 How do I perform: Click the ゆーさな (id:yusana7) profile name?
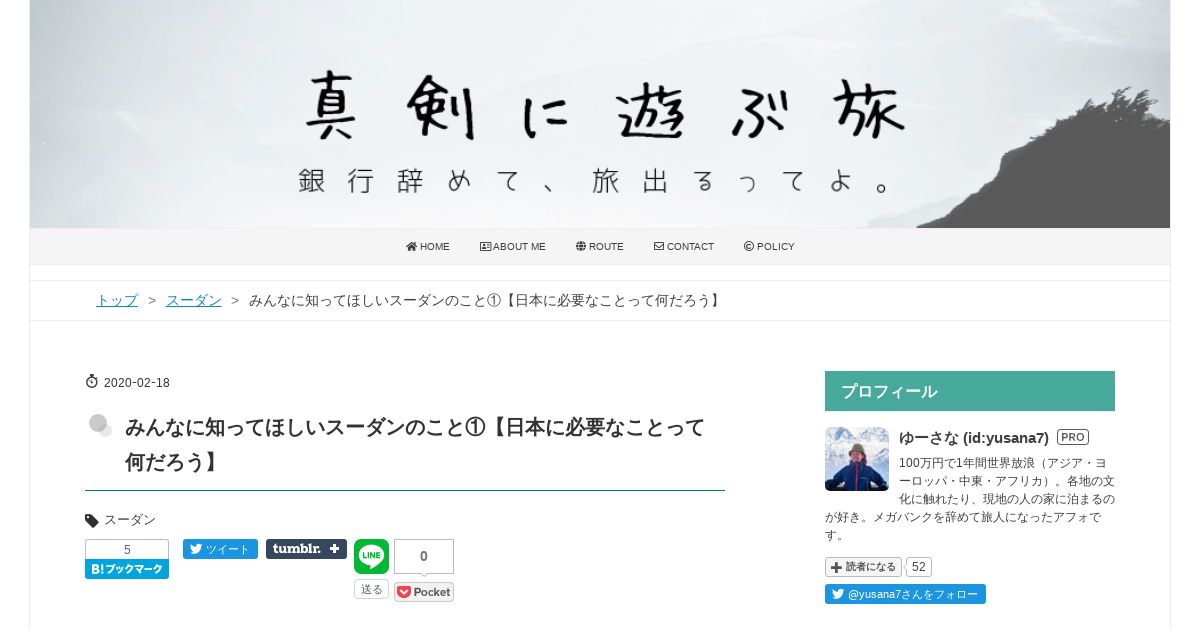point(974,438)
